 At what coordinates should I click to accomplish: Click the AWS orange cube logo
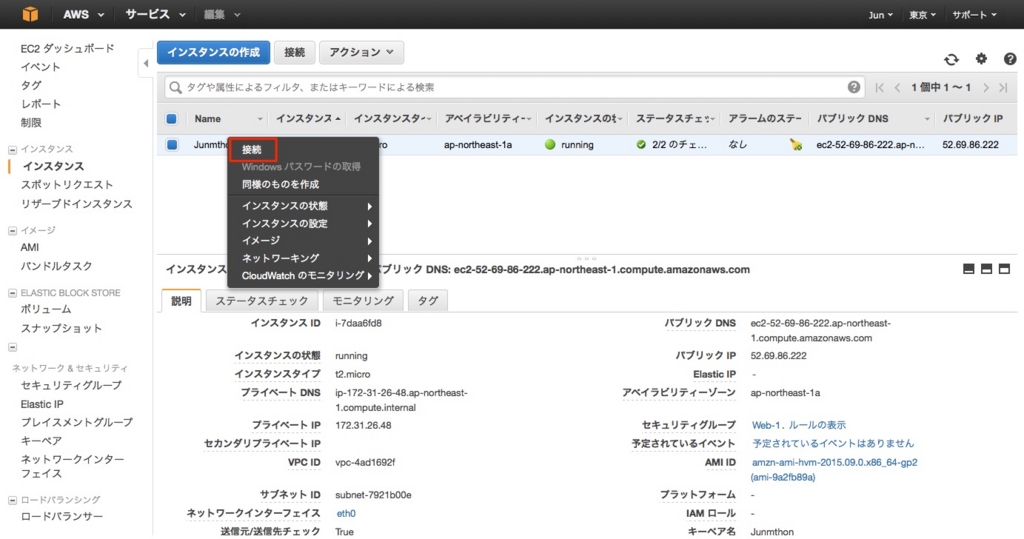pos(30,14)
